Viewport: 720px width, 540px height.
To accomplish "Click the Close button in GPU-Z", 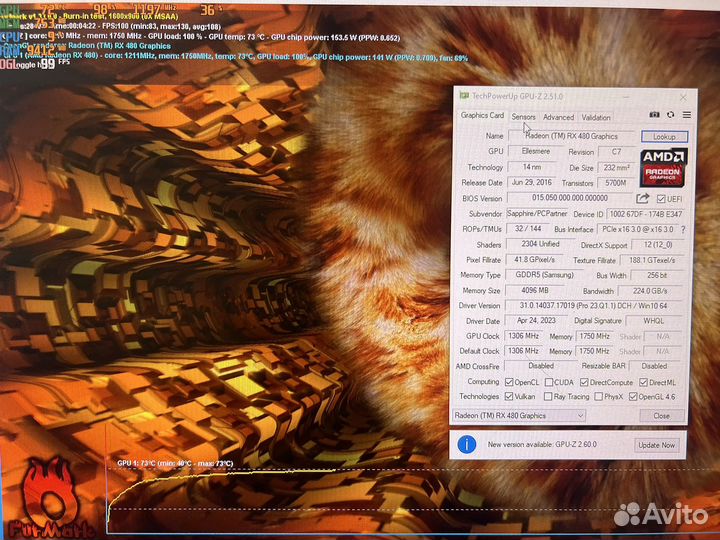I will point(661,415).
